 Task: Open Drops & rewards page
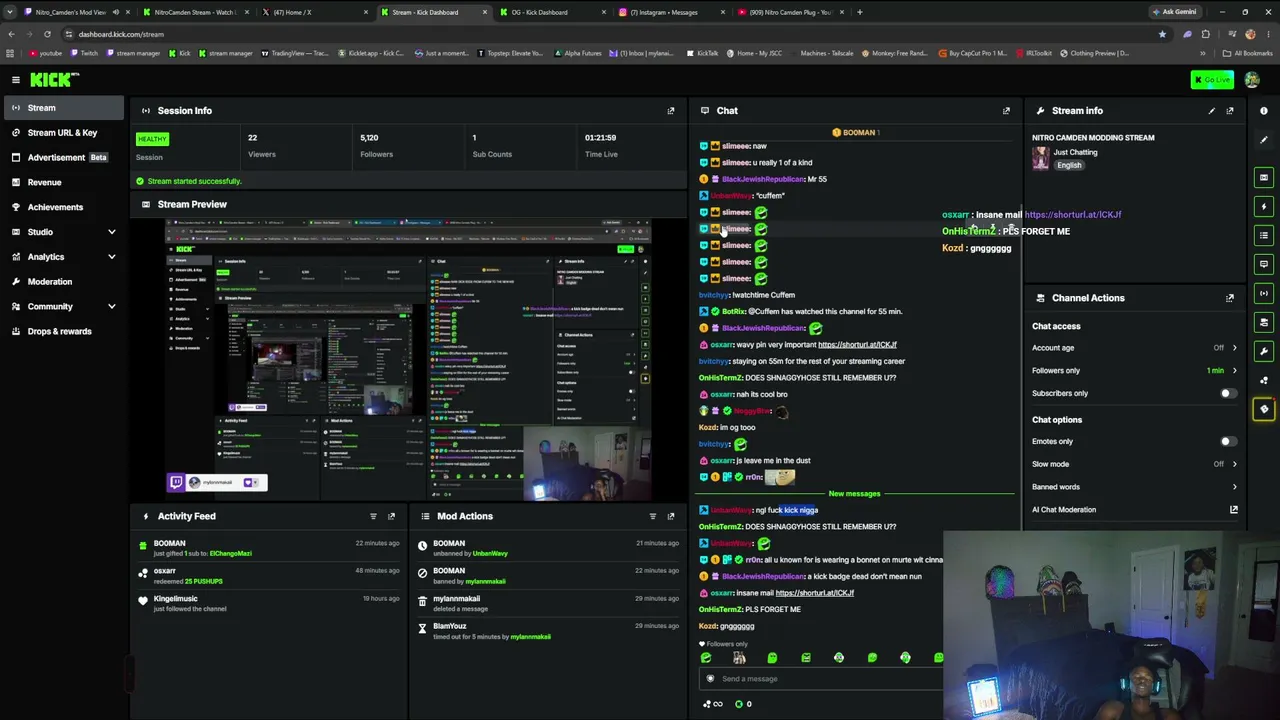[x=63, y=332]
